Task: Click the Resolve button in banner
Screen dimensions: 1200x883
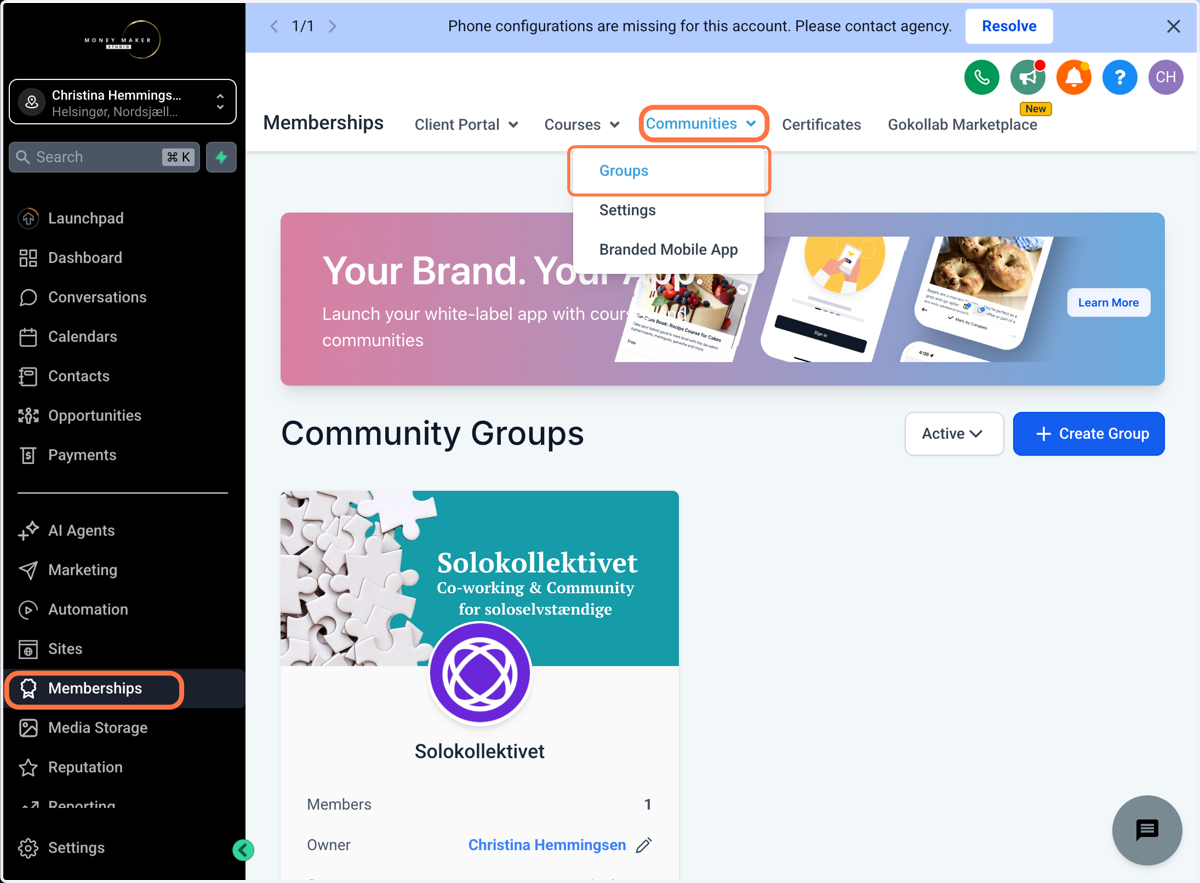Action: coord(1009,26)
